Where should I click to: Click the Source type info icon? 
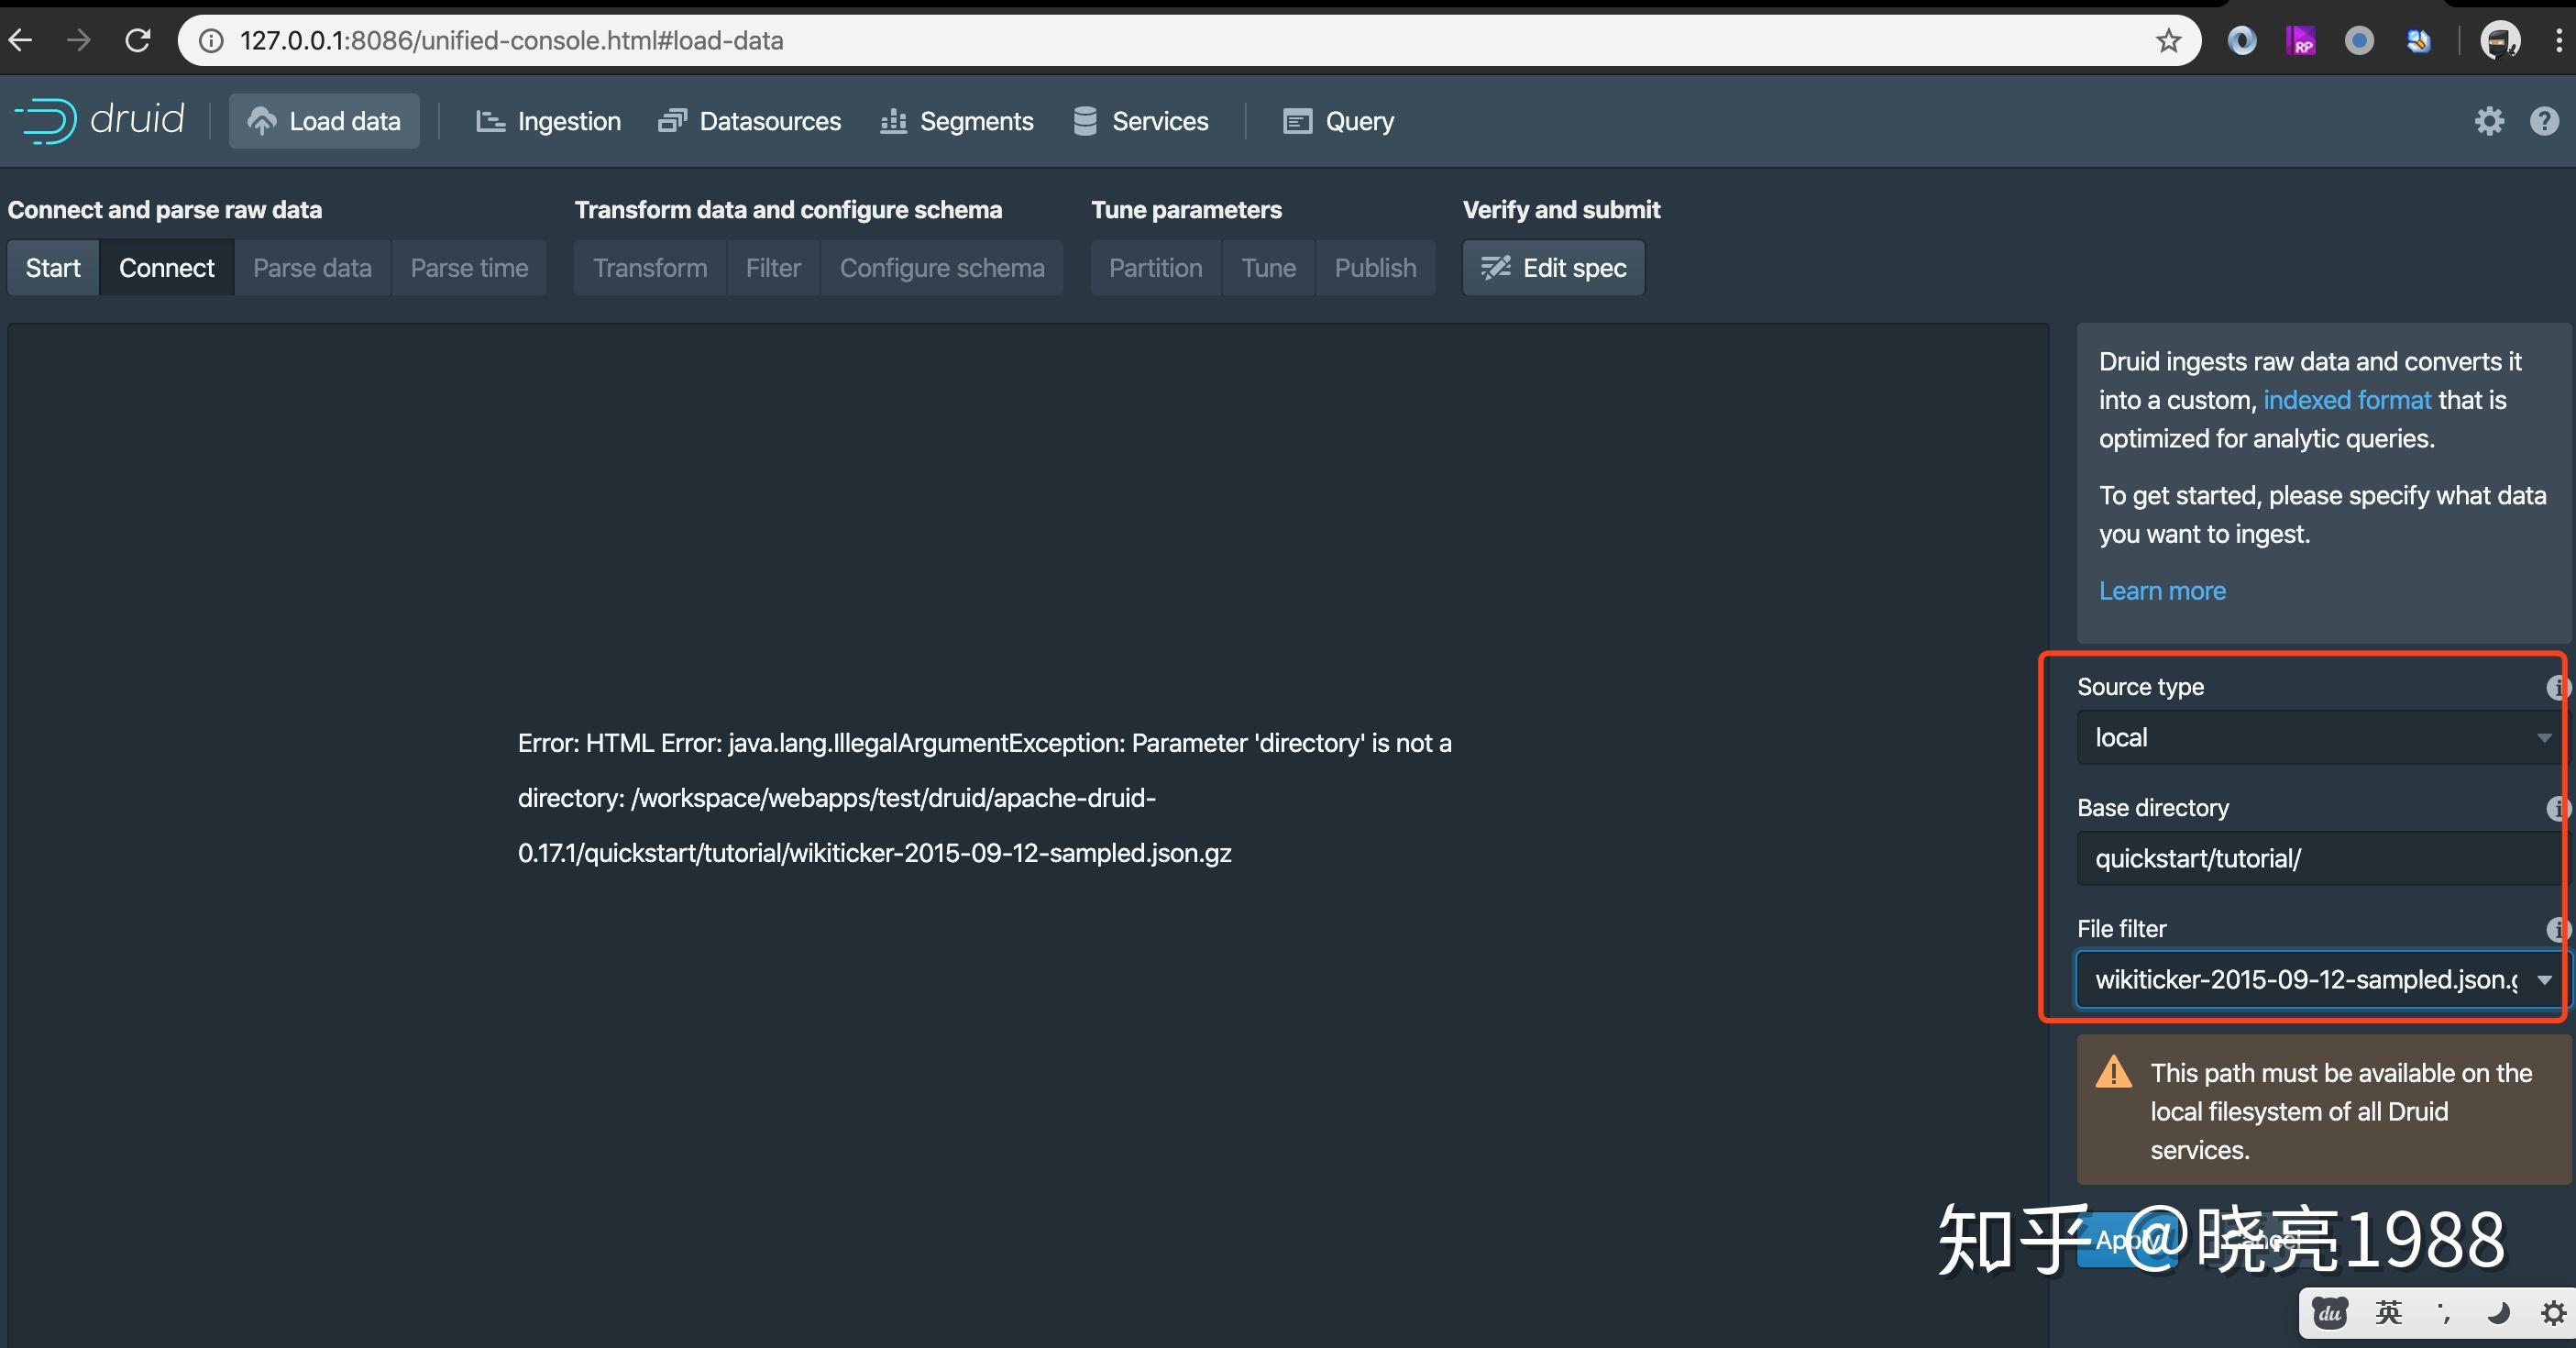click(2556, 687)
